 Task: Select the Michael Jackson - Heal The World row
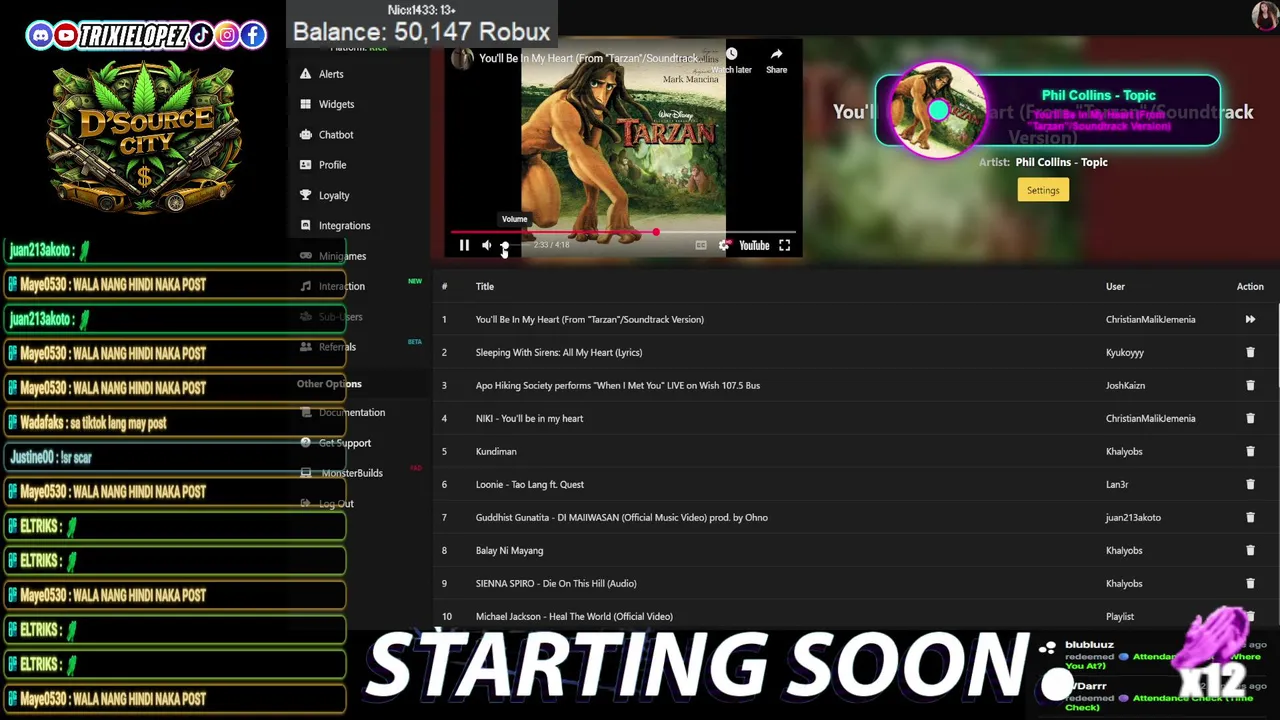(x=855, y=616)
